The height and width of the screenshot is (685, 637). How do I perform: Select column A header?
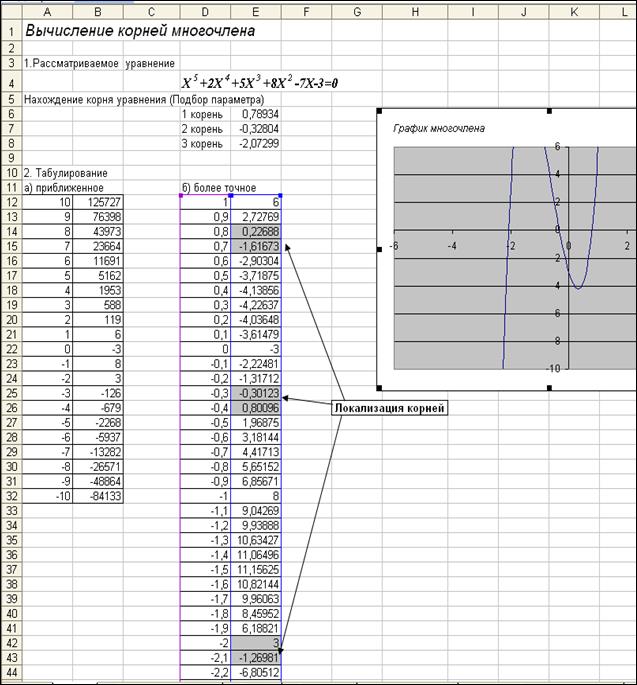pos(47,12)
